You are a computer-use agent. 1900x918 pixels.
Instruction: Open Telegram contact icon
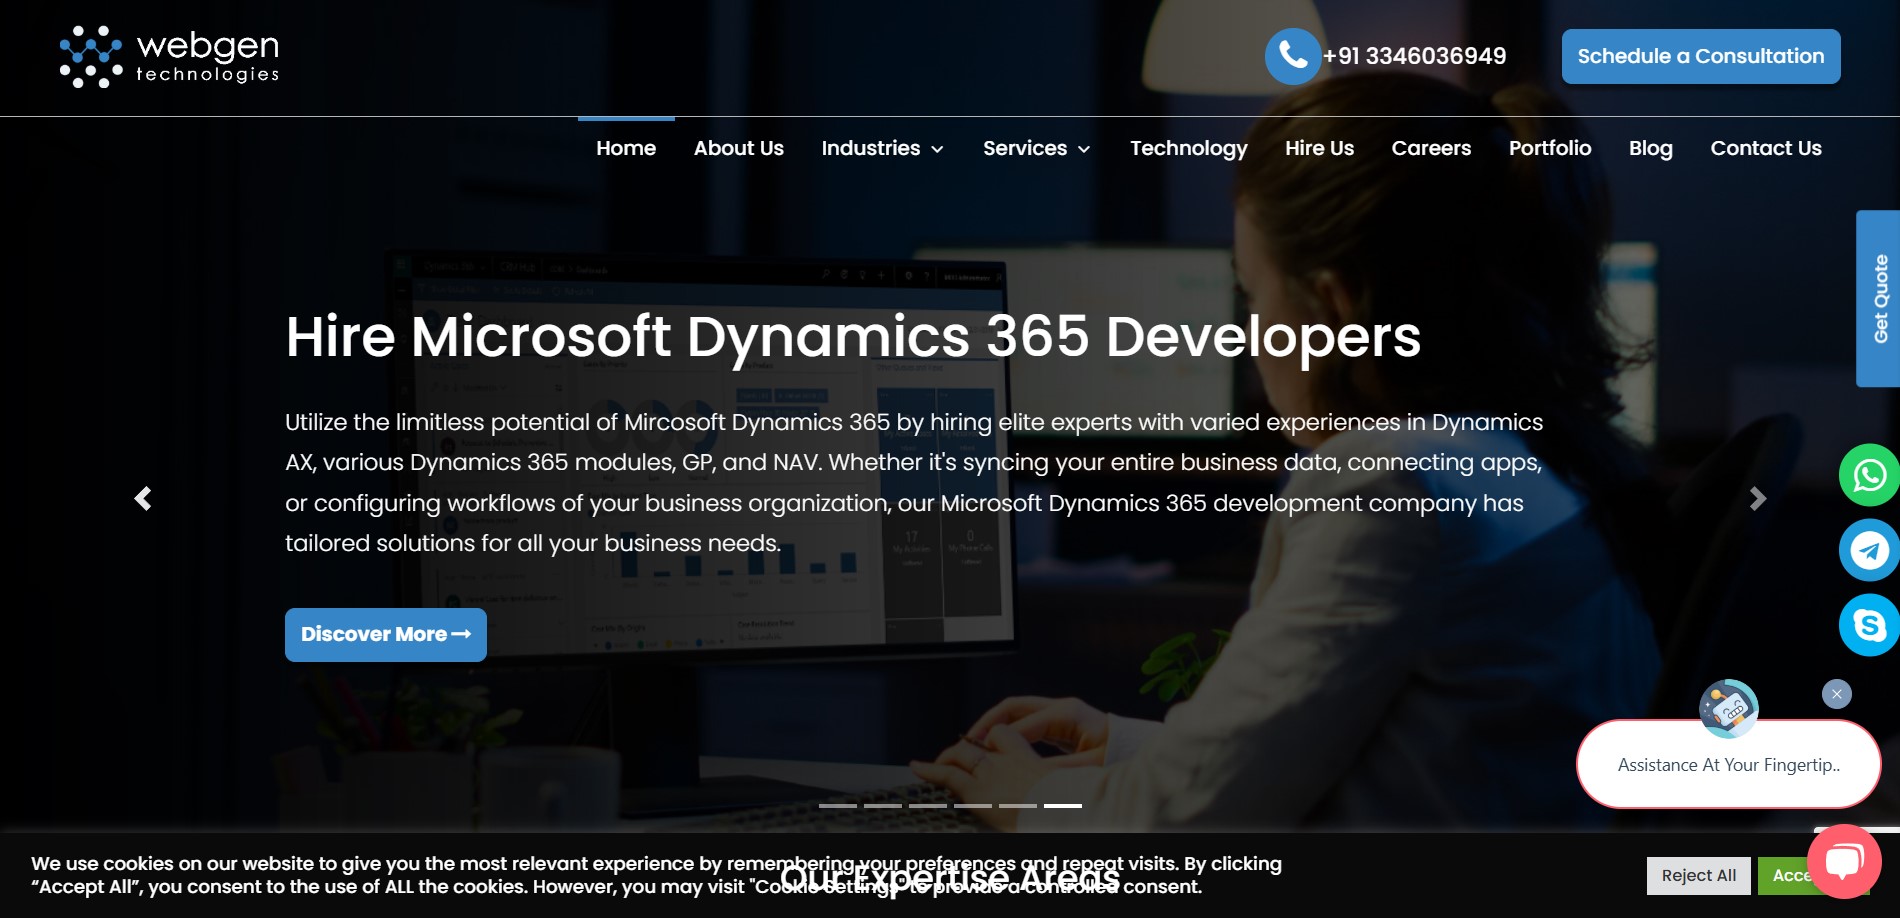click(1869, 550)
